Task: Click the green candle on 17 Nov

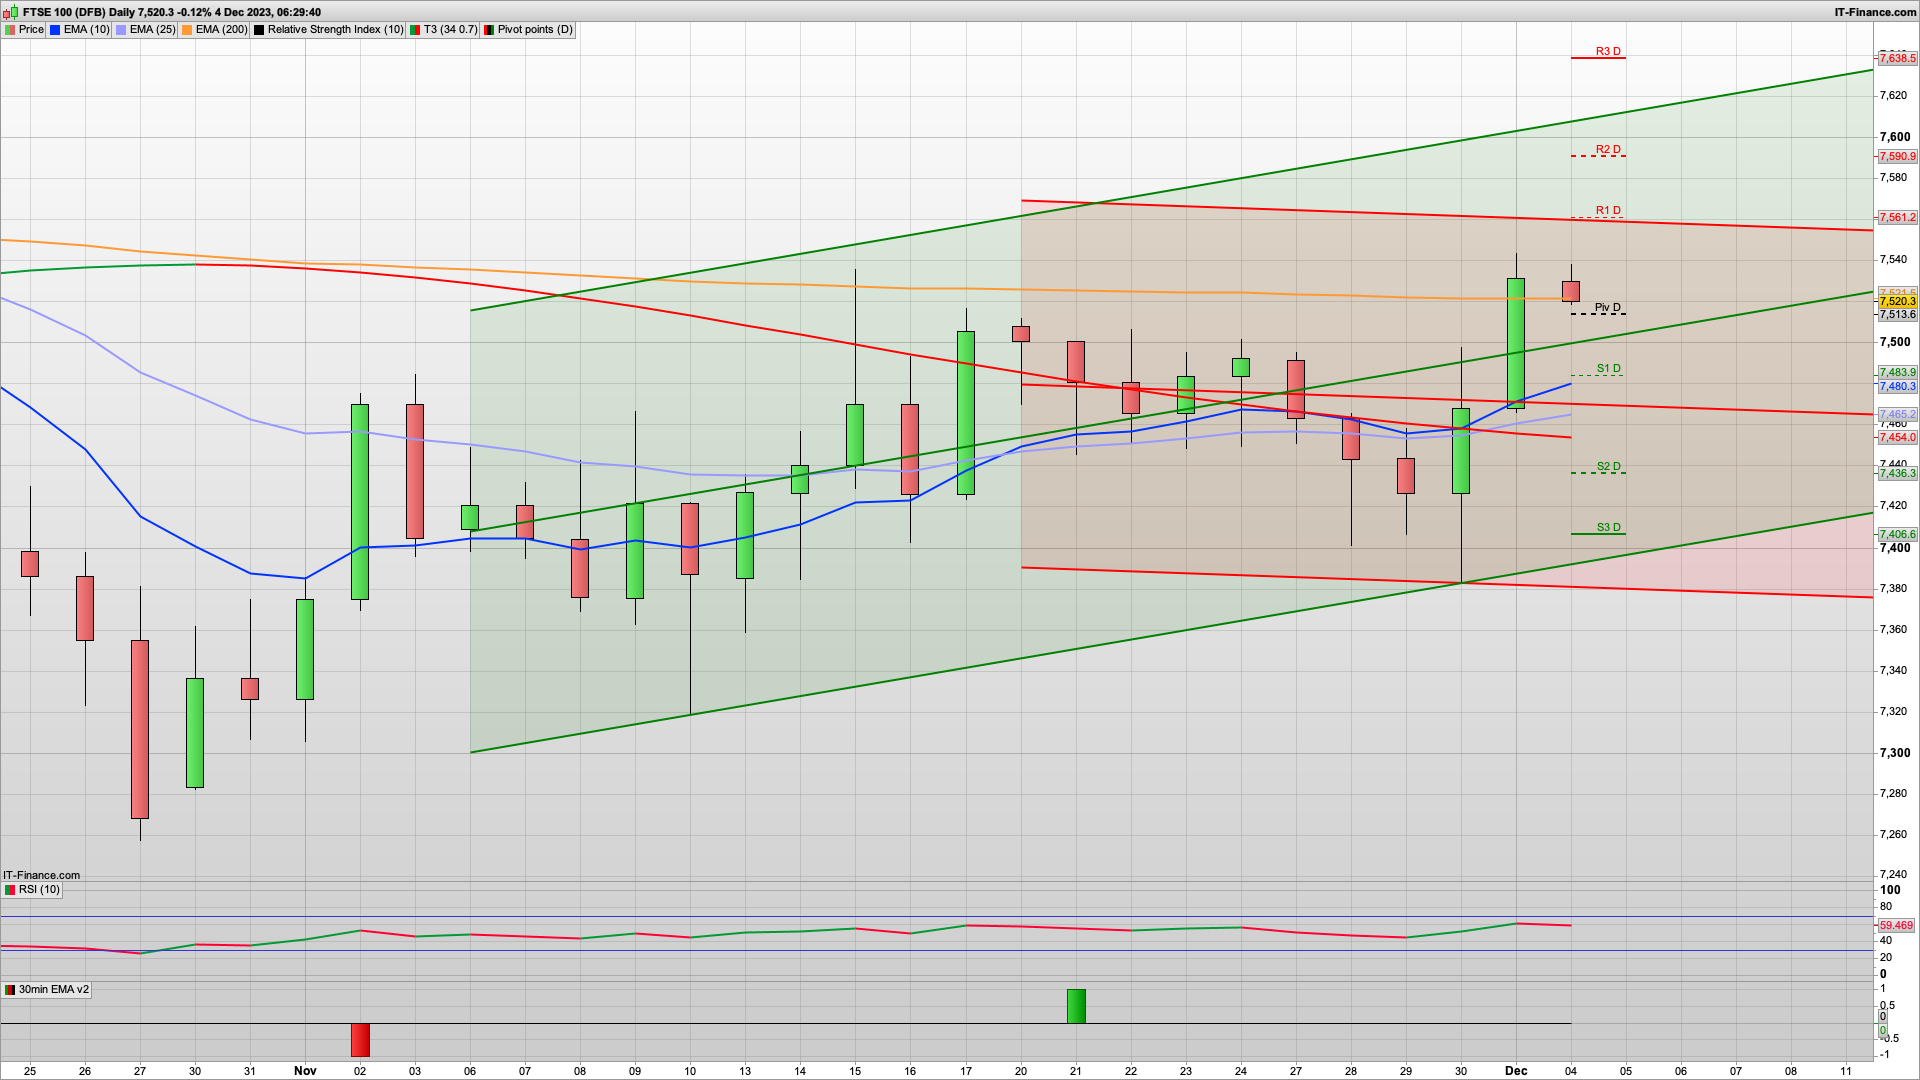Action: (966, 413)
